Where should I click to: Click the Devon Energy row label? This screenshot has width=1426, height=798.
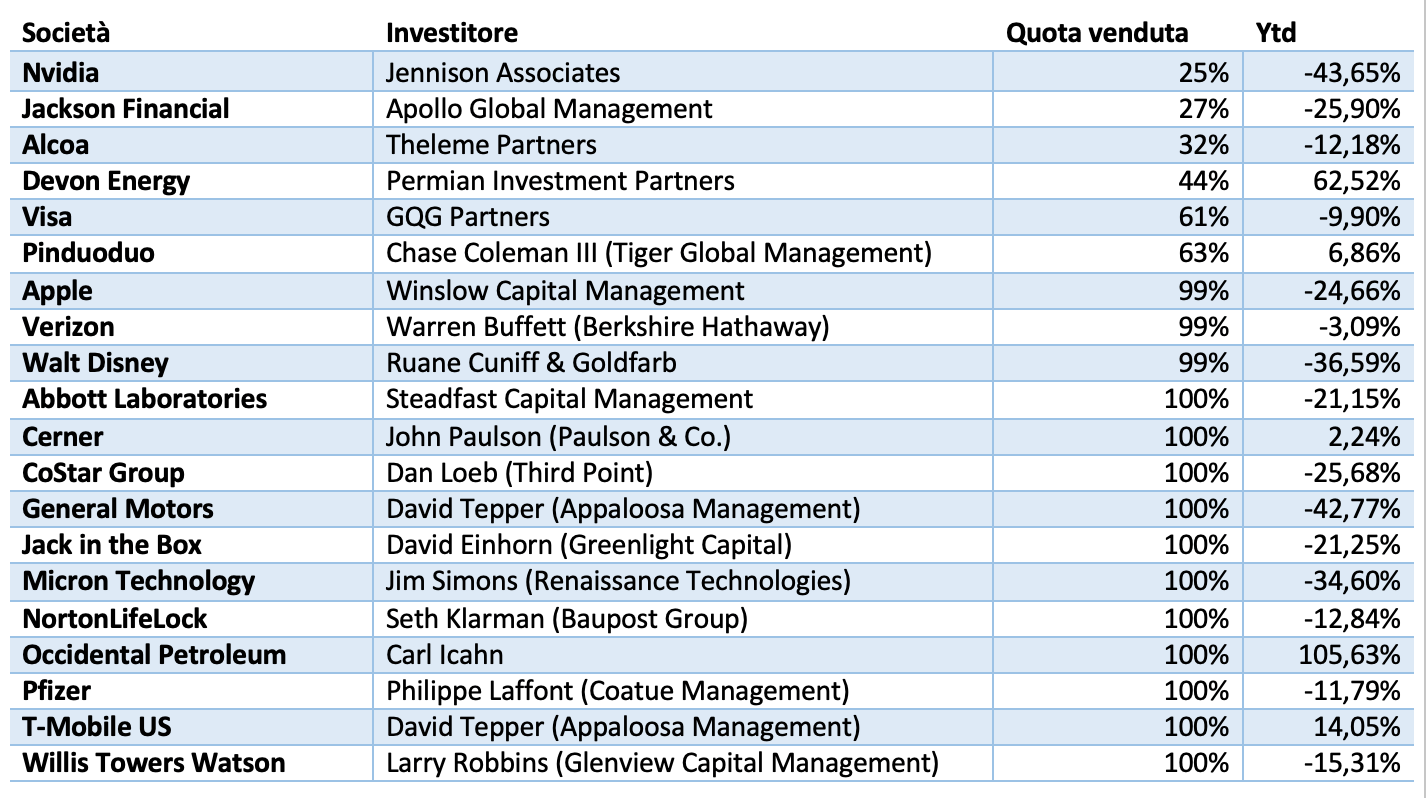106,181
